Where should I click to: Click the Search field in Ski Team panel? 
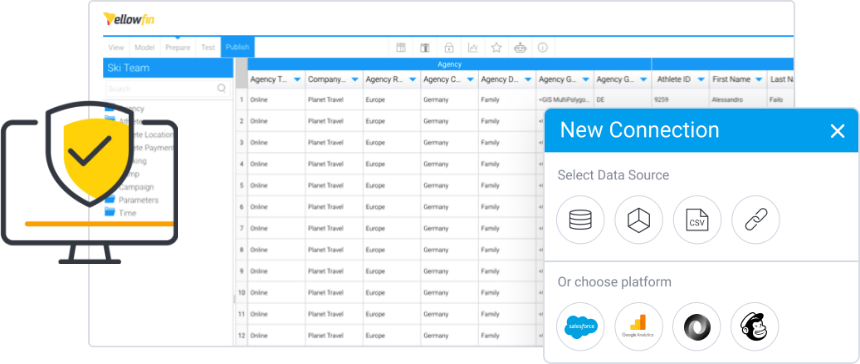(x=167, y=88)
